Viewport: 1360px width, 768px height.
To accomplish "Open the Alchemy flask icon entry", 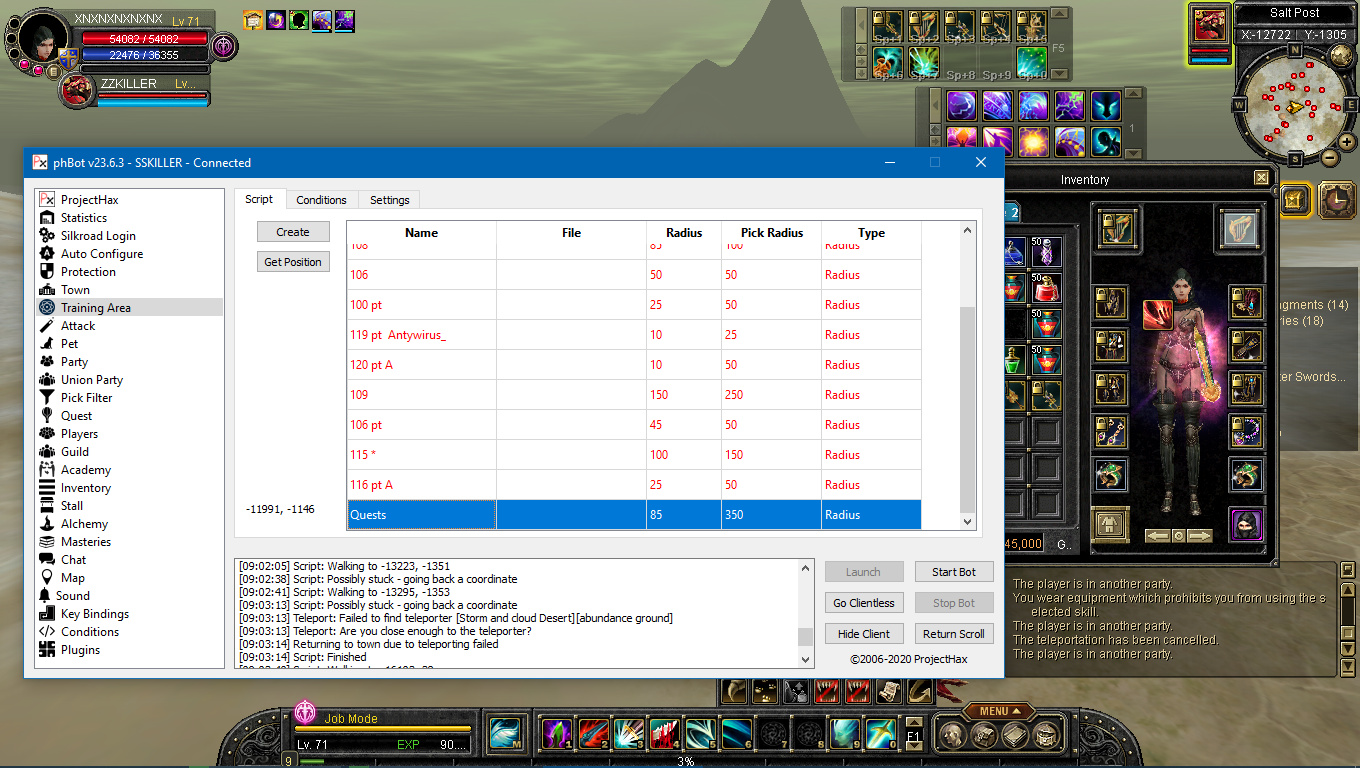I will point(47,524).
